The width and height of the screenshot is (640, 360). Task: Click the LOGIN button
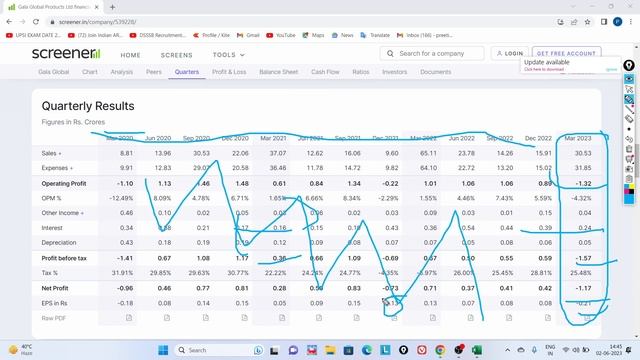509,53
